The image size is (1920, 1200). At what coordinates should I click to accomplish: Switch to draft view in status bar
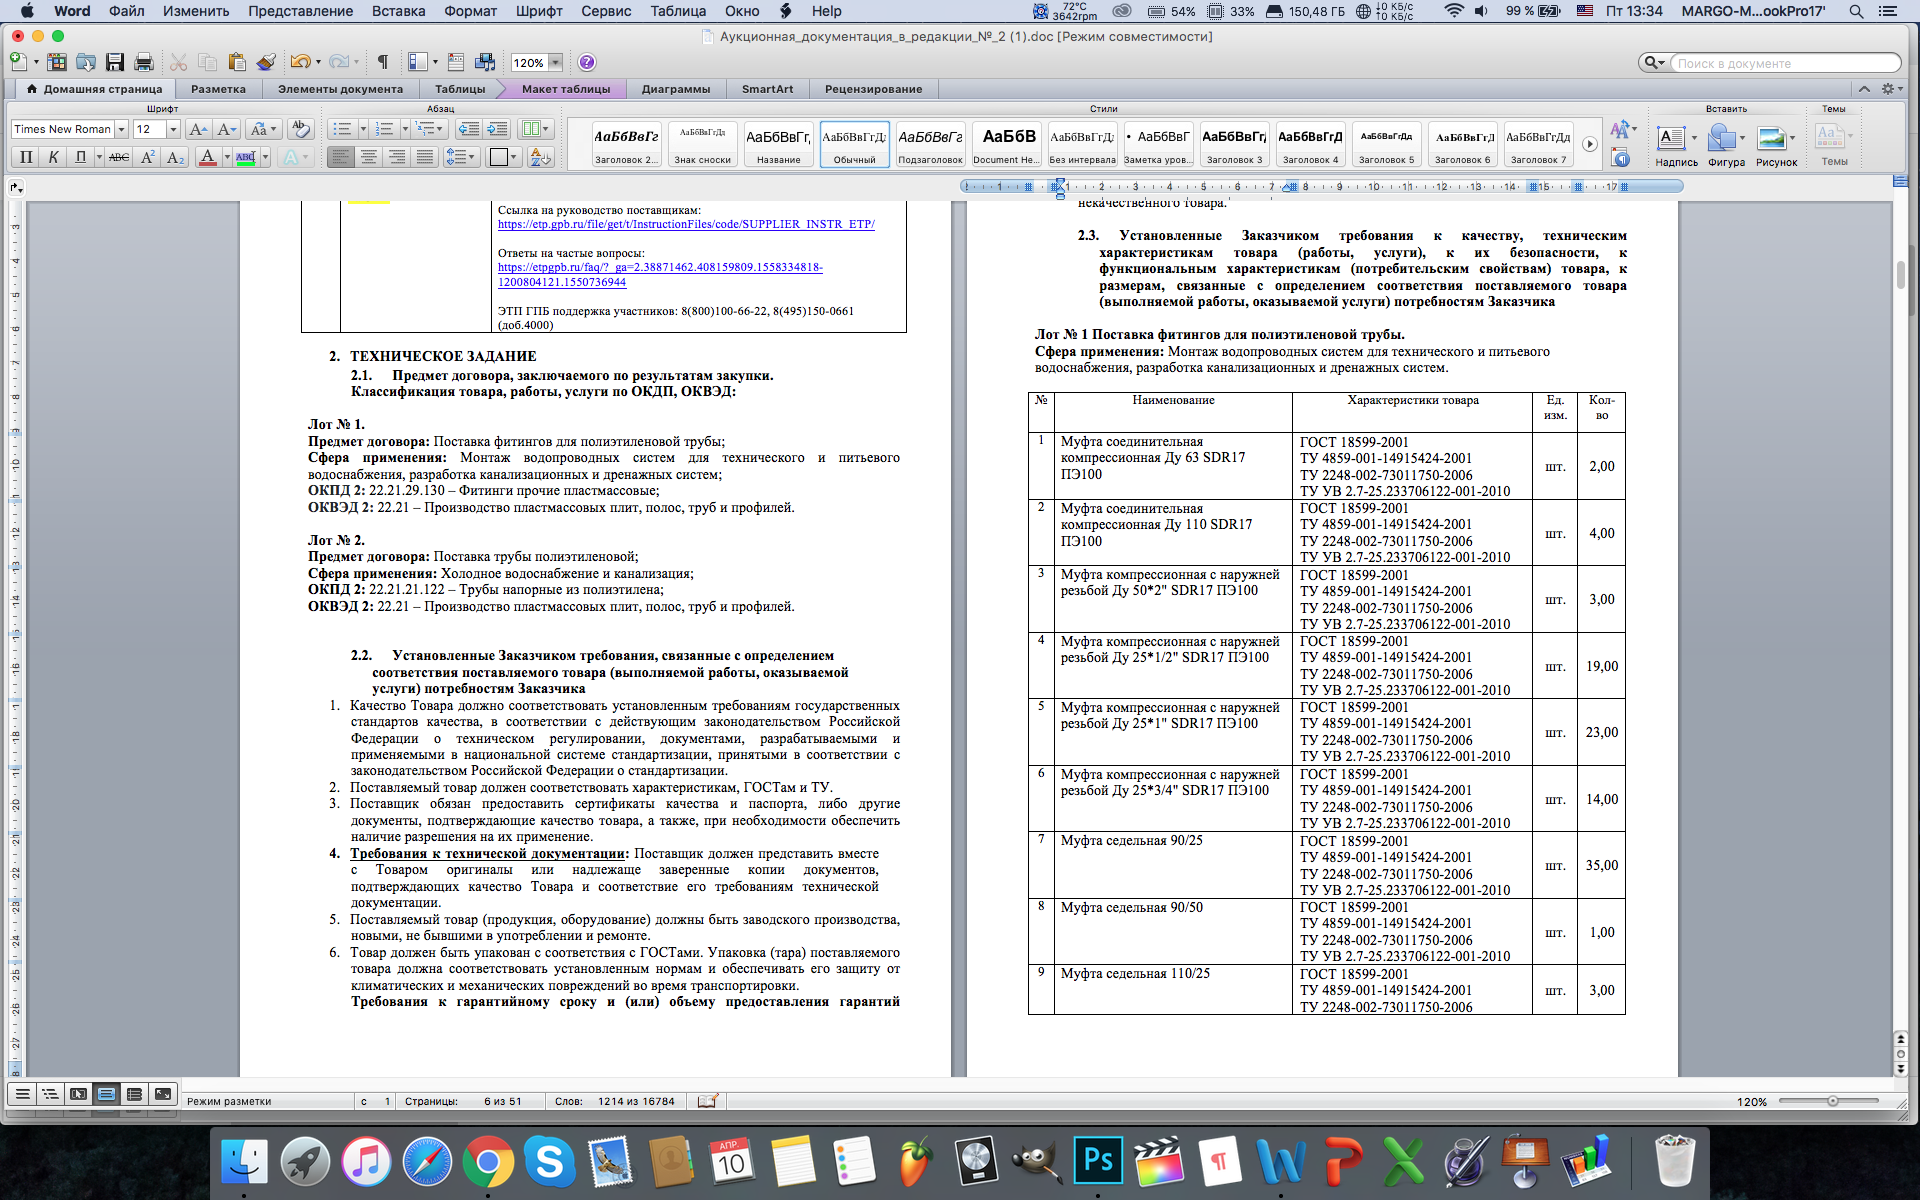[x=22, y=1094]
